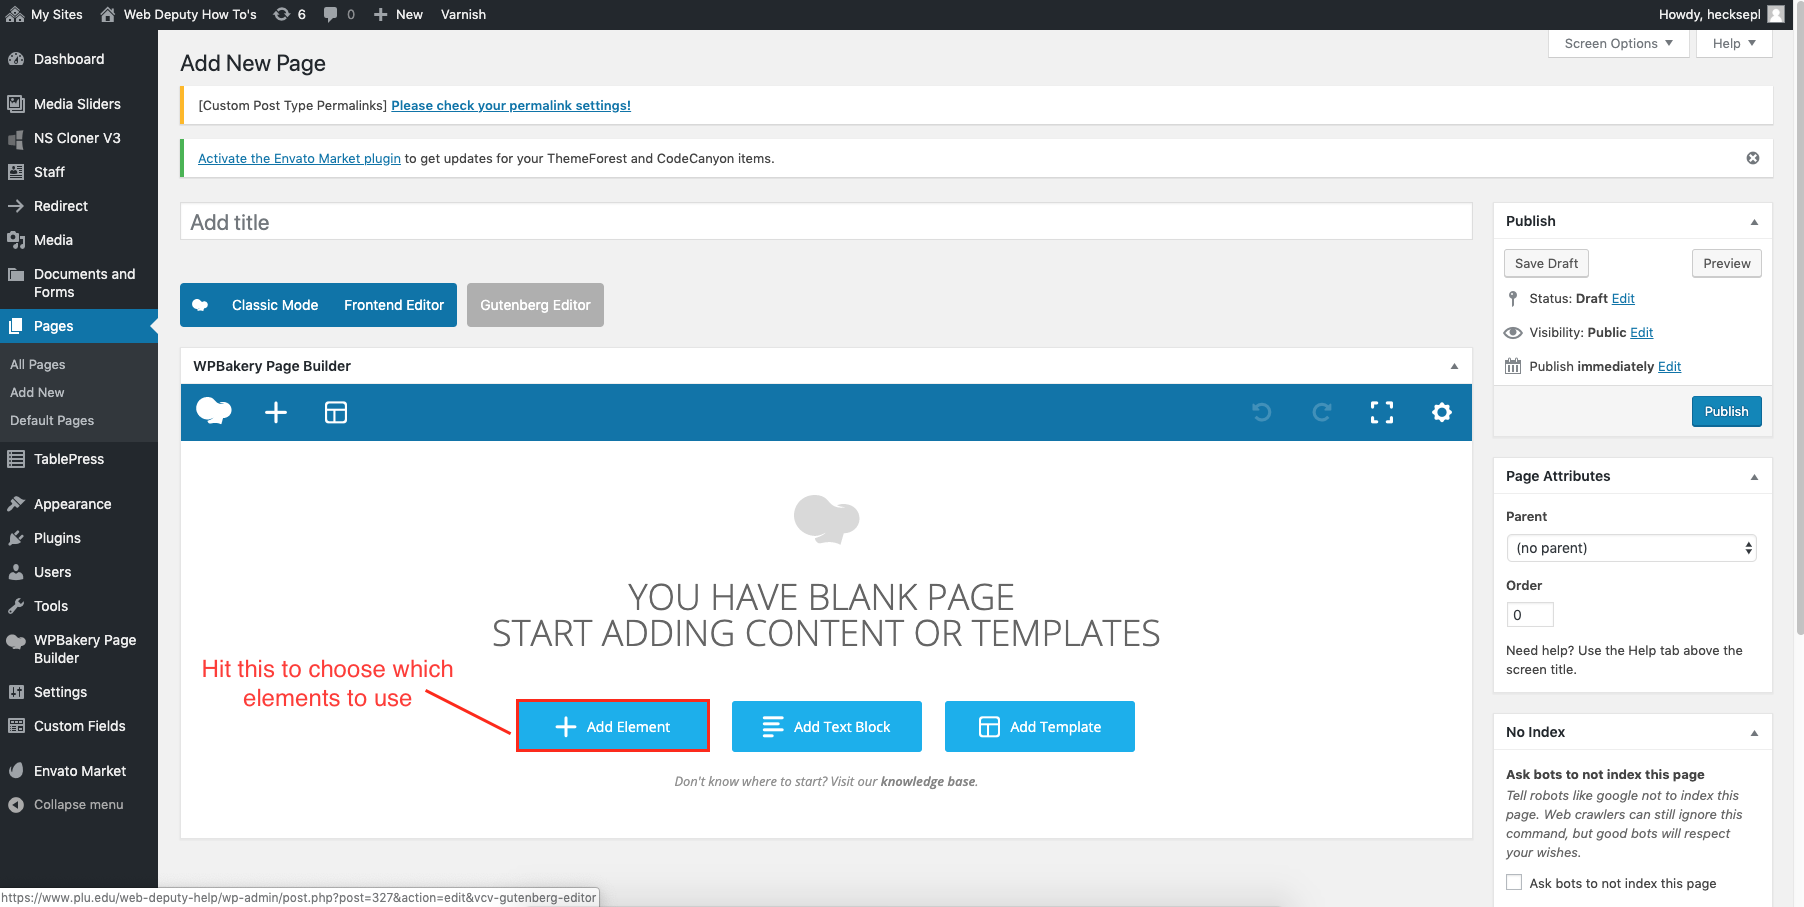Open Howdy, hecksepl account menu
This screenshot has height=907, width=1804.
[1721, 14]
